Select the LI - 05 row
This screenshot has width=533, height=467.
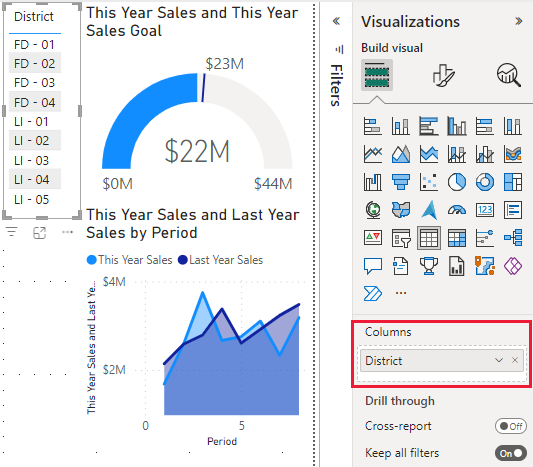[x=35, y=200]
